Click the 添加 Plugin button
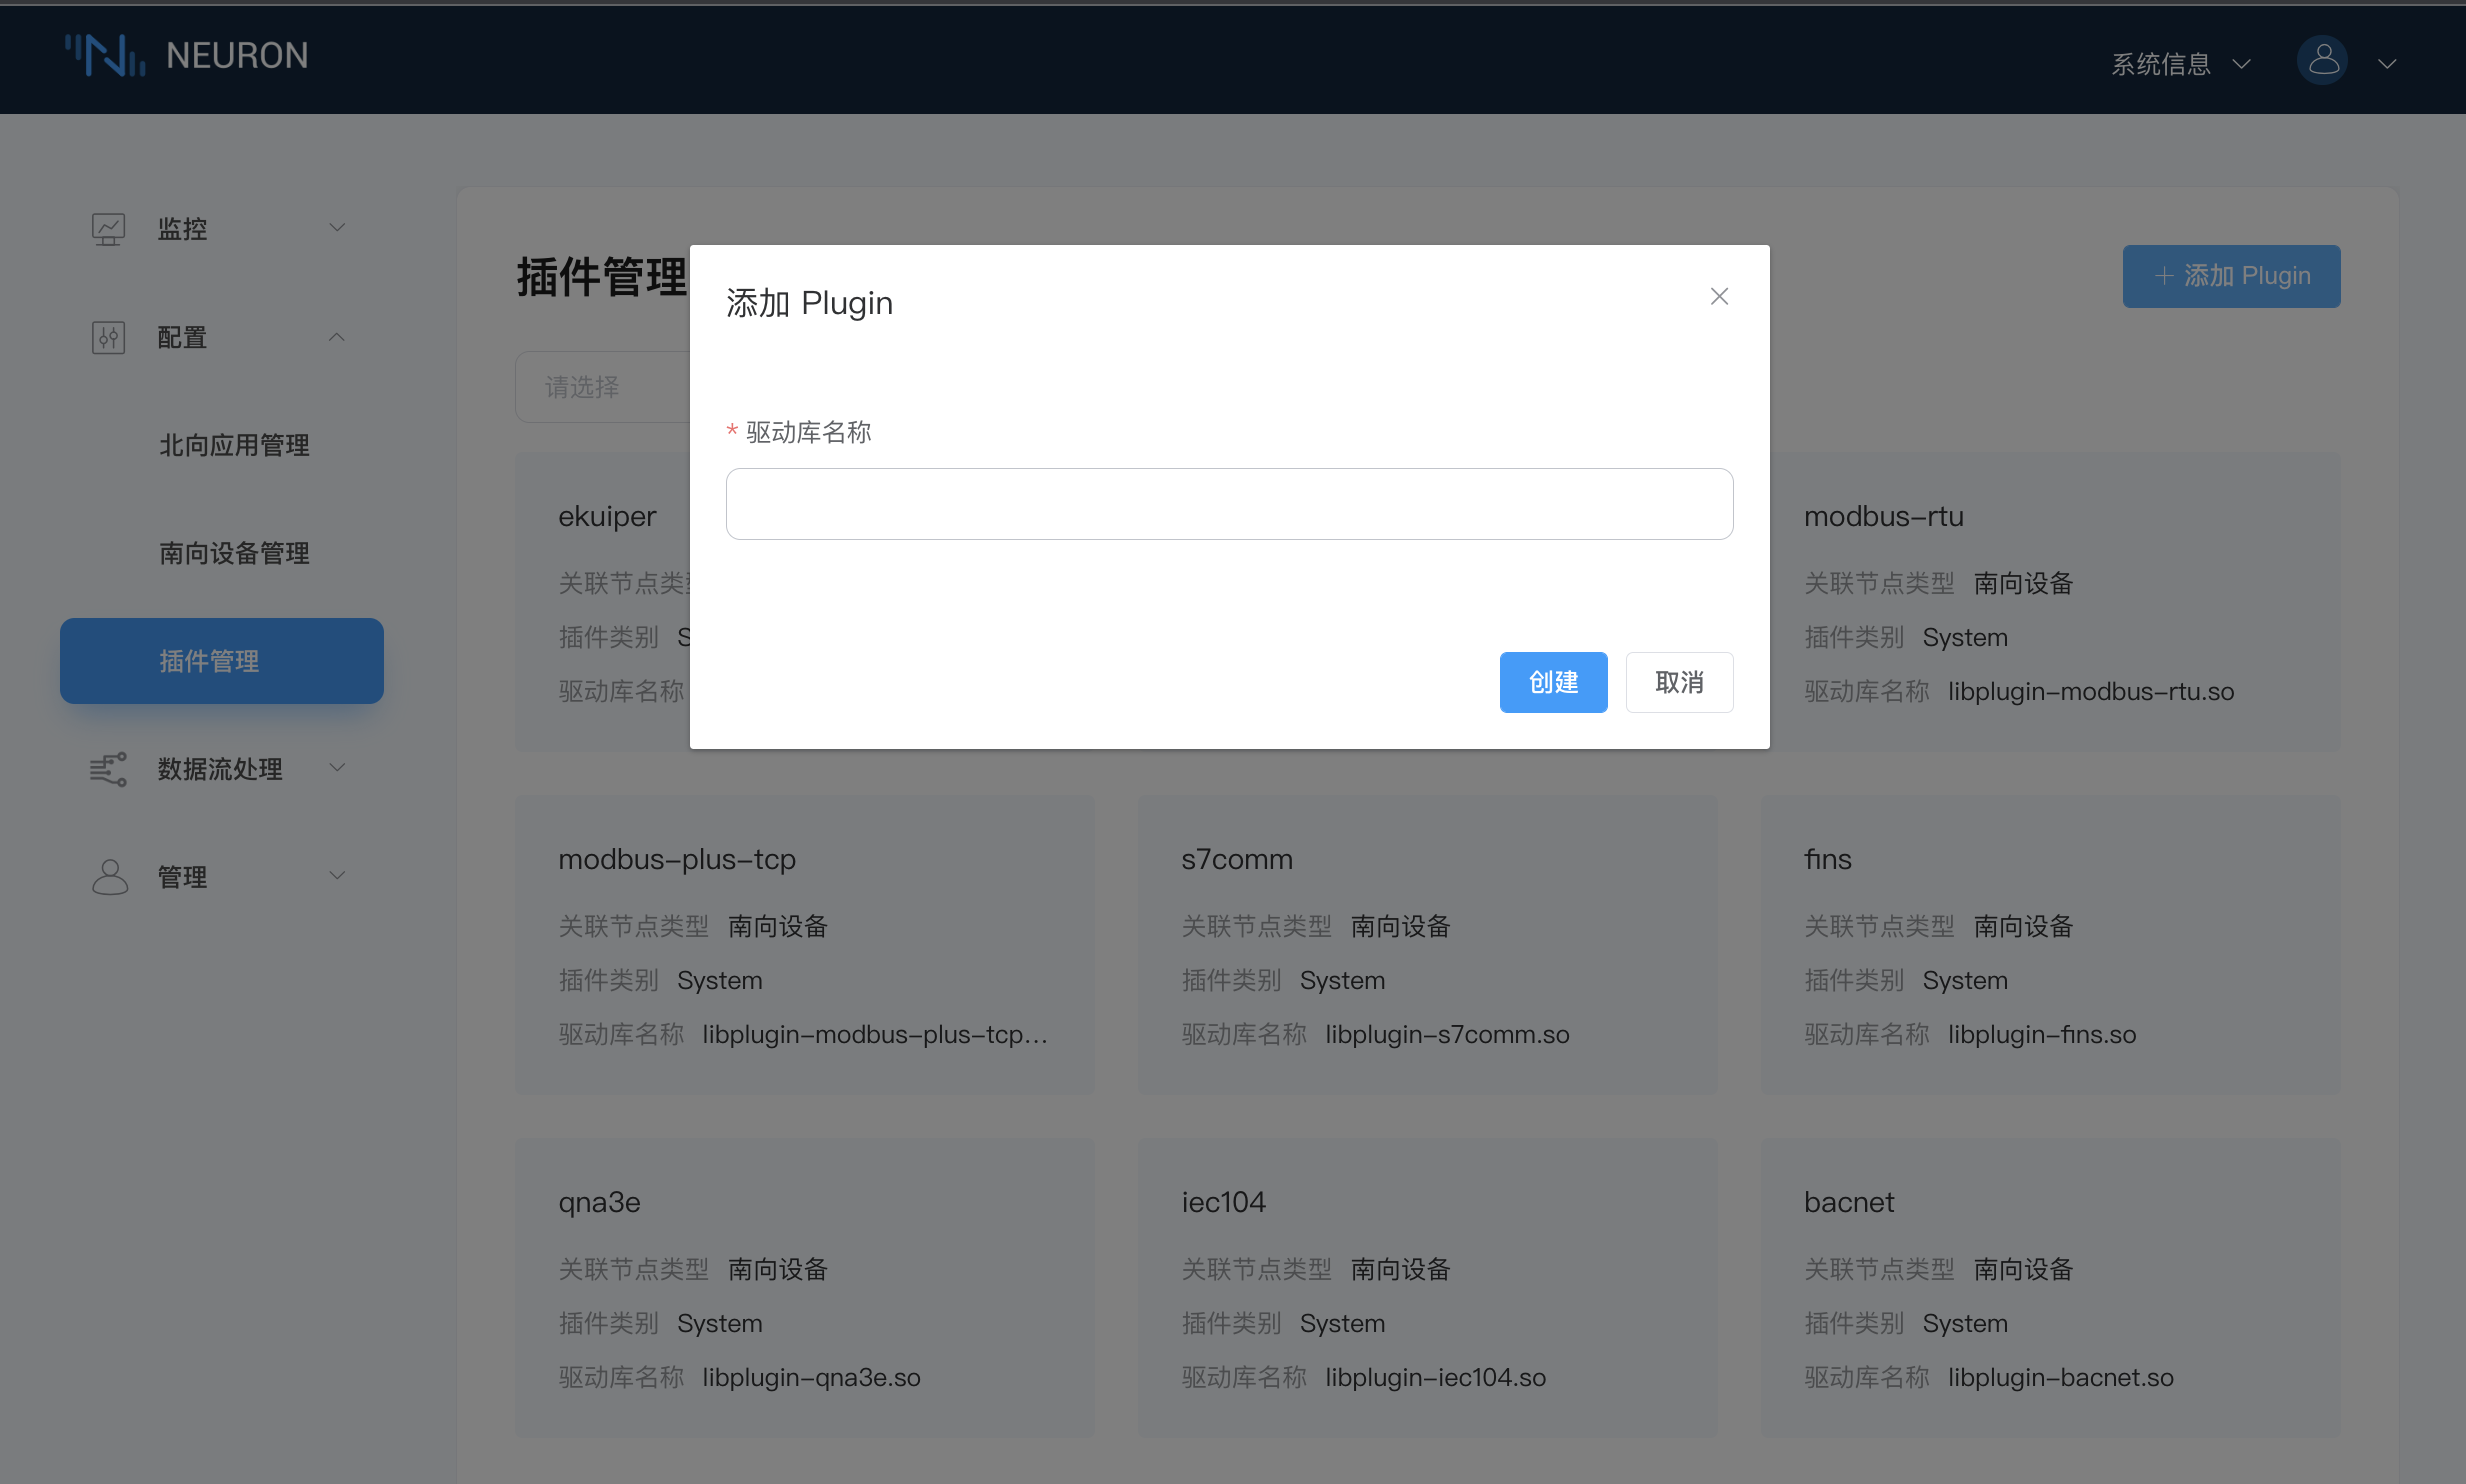The width and height of the screenshot is (2466, 1484). coord(2231,276)
